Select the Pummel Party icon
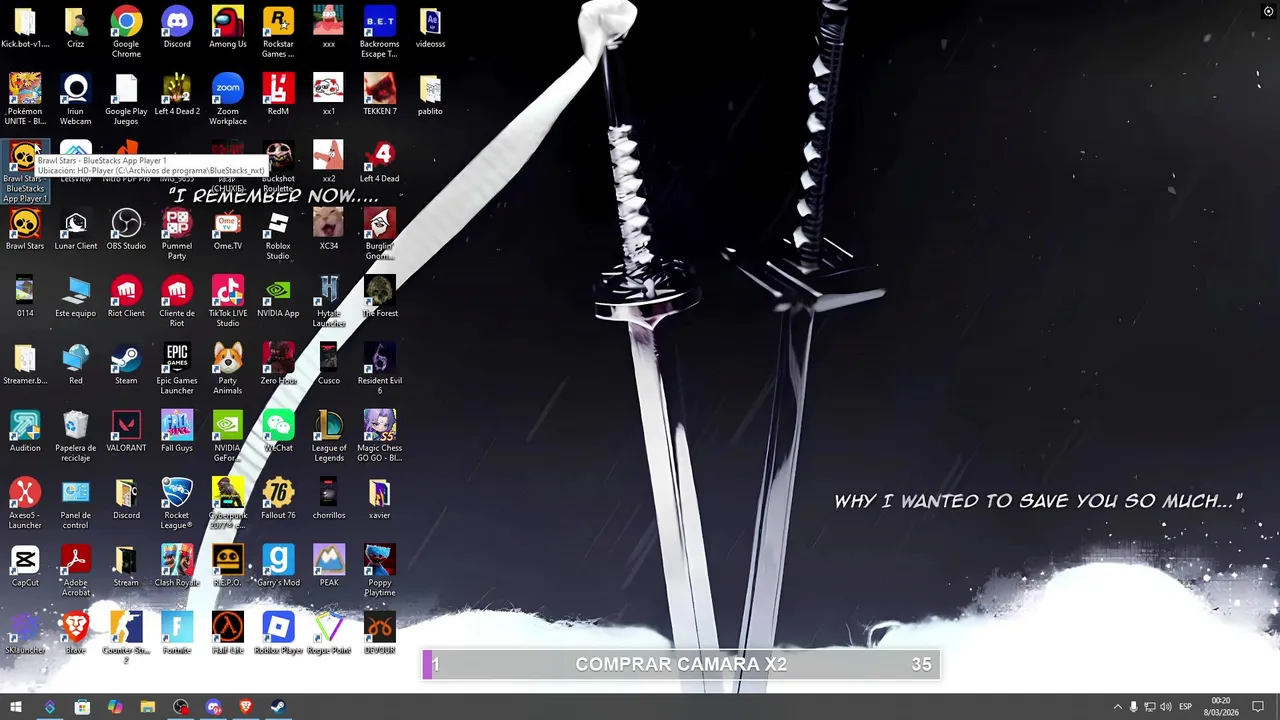The width and height of the screenshot is (1280, 720). [177, 234]
